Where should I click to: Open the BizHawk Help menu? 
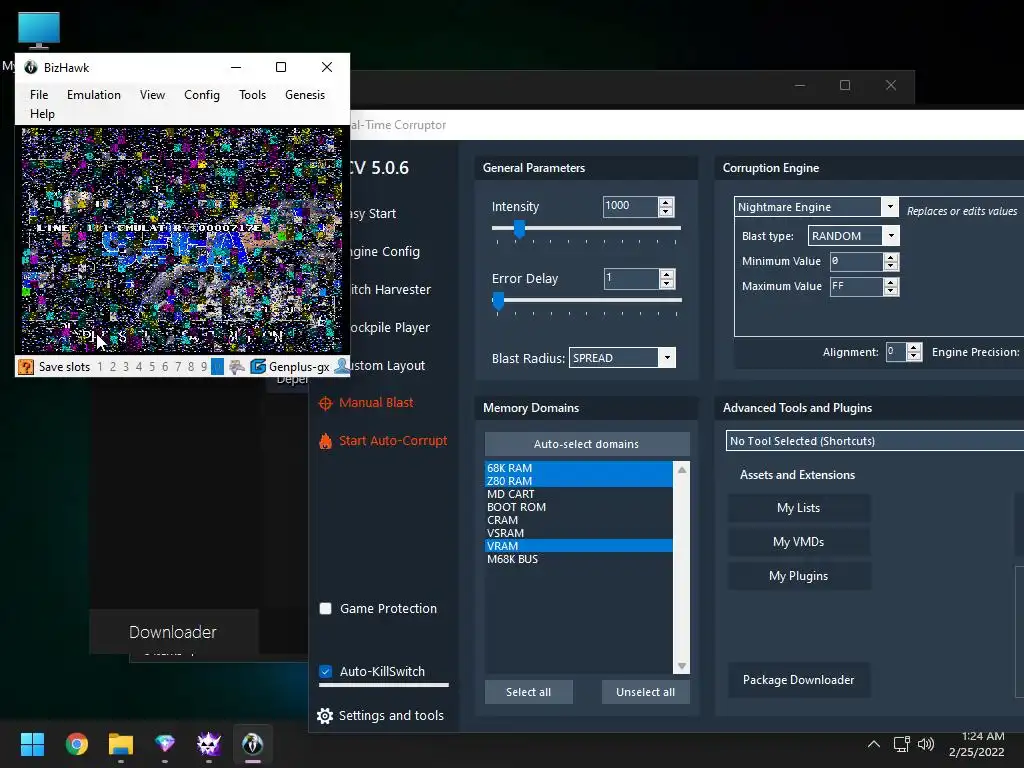click(42, 114)
